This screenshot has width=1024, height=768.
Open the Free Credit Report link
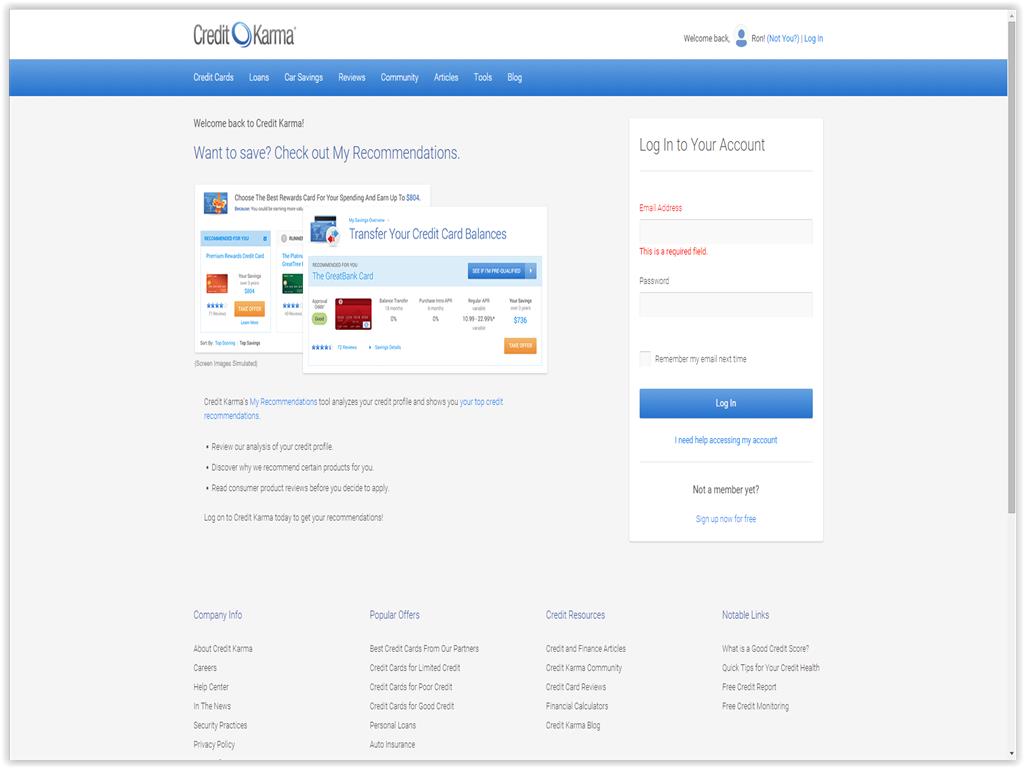(749, 687)
